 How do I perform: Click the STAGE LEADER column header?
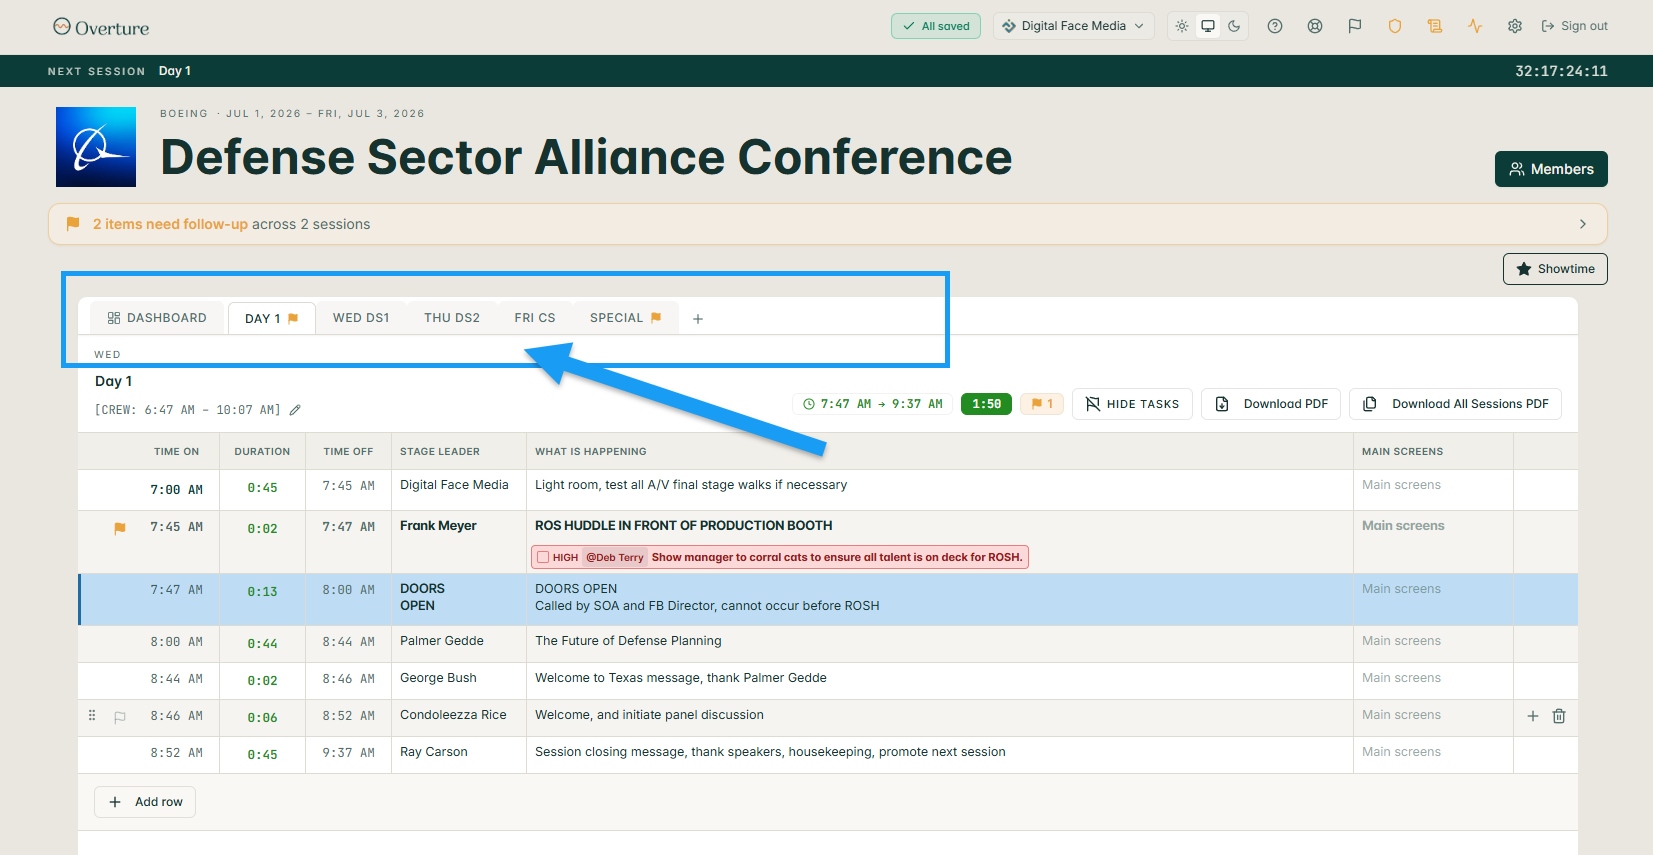(x=440, y=452)
